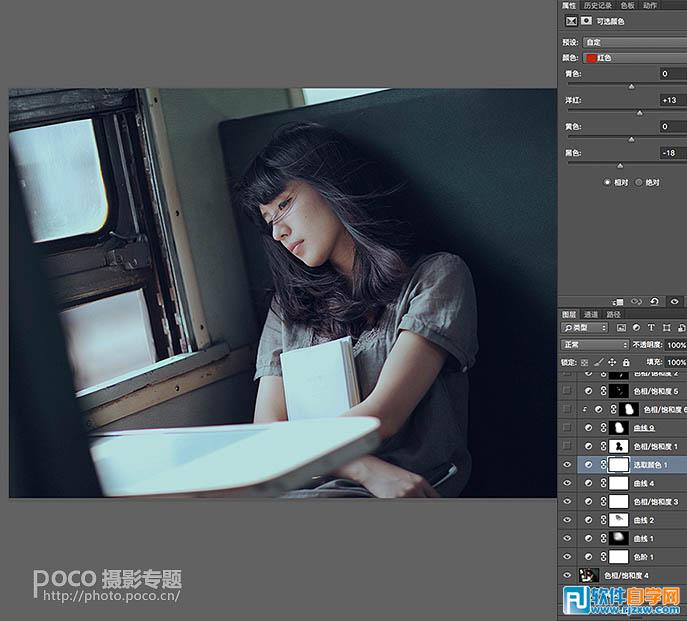
Task: Hide the 色阶 1 layer
Action: pos(567,556)
